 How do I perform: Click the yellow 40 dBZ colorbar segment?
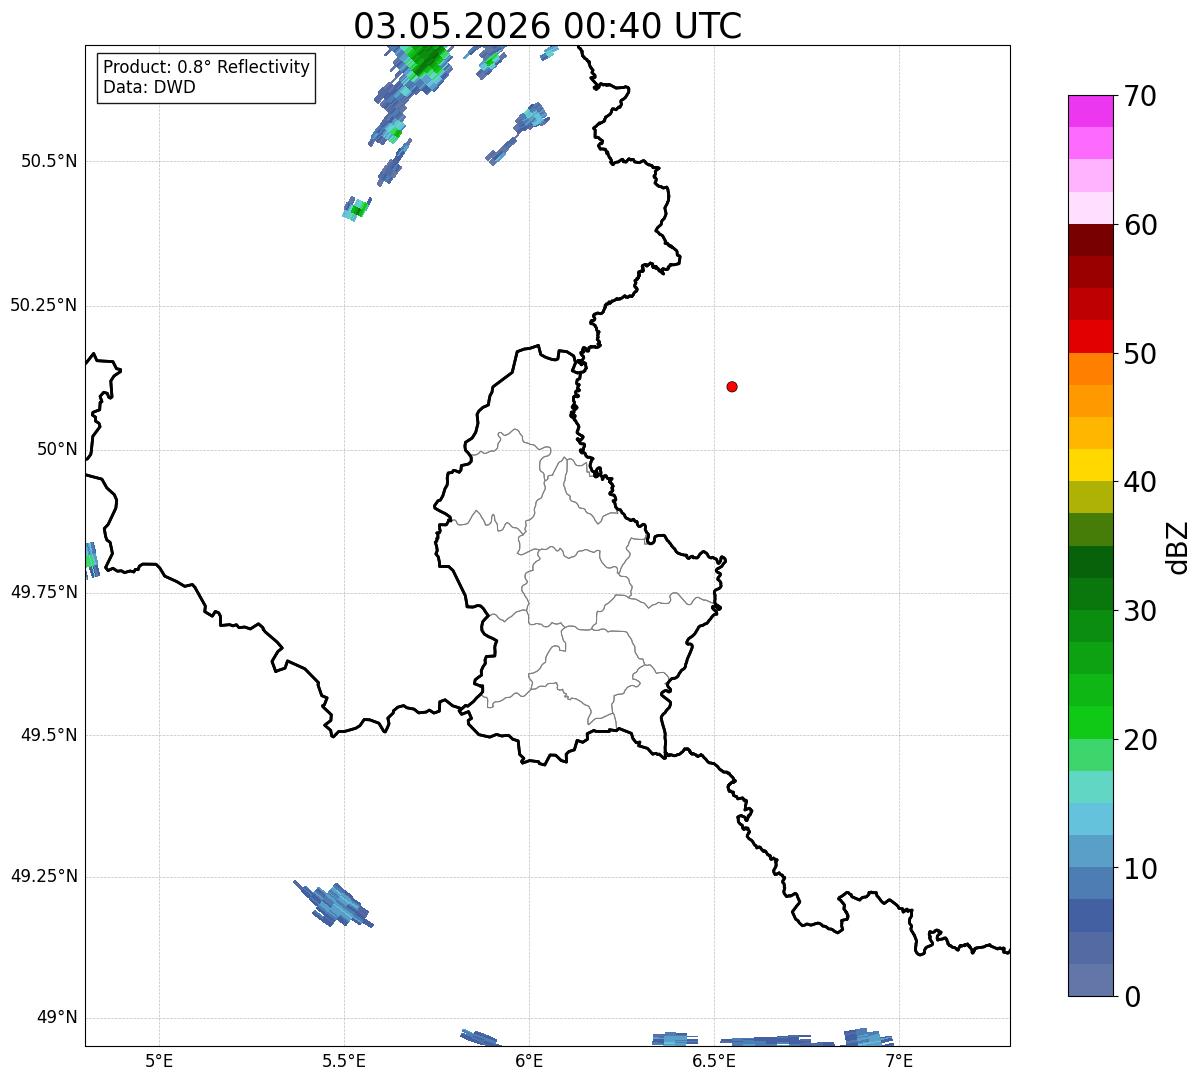click(1092, 465)
